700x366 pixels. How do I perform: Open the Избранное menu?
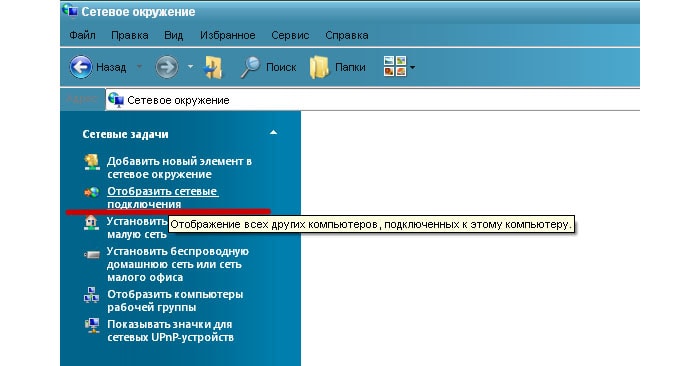(227, 35)
